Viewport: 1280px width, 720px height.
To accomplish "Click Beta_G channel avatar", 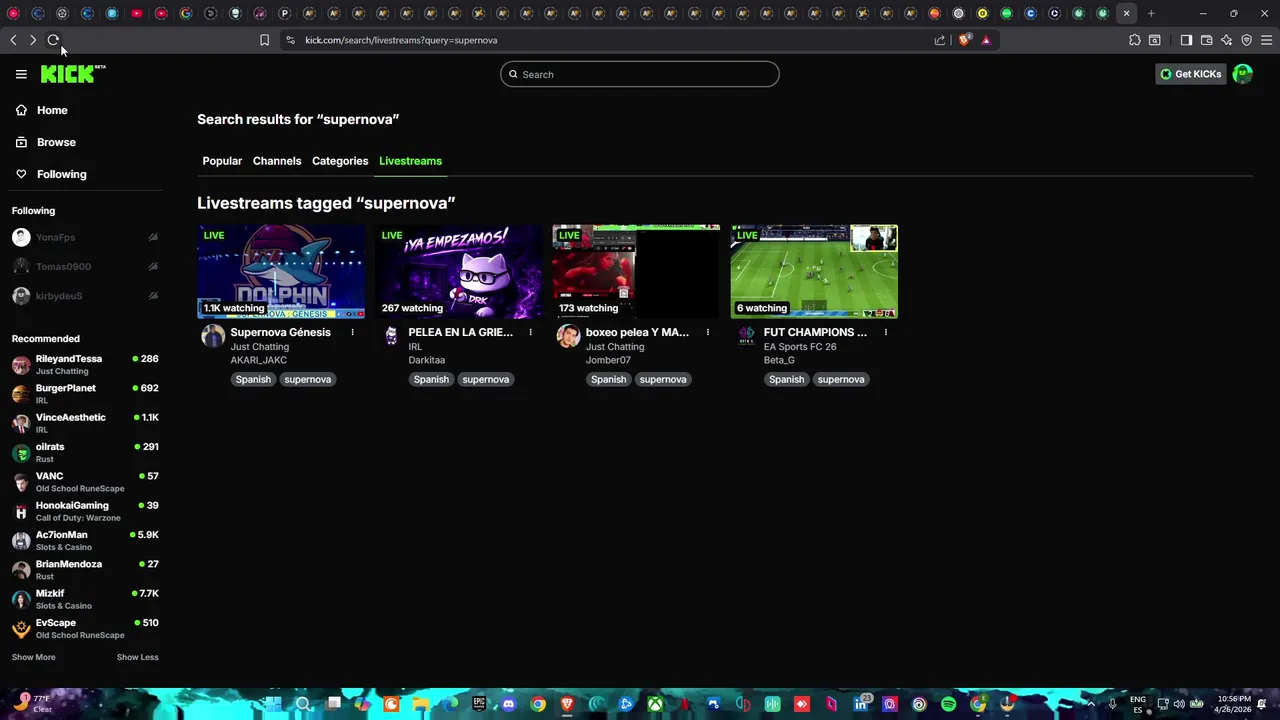I will point(746,336).
